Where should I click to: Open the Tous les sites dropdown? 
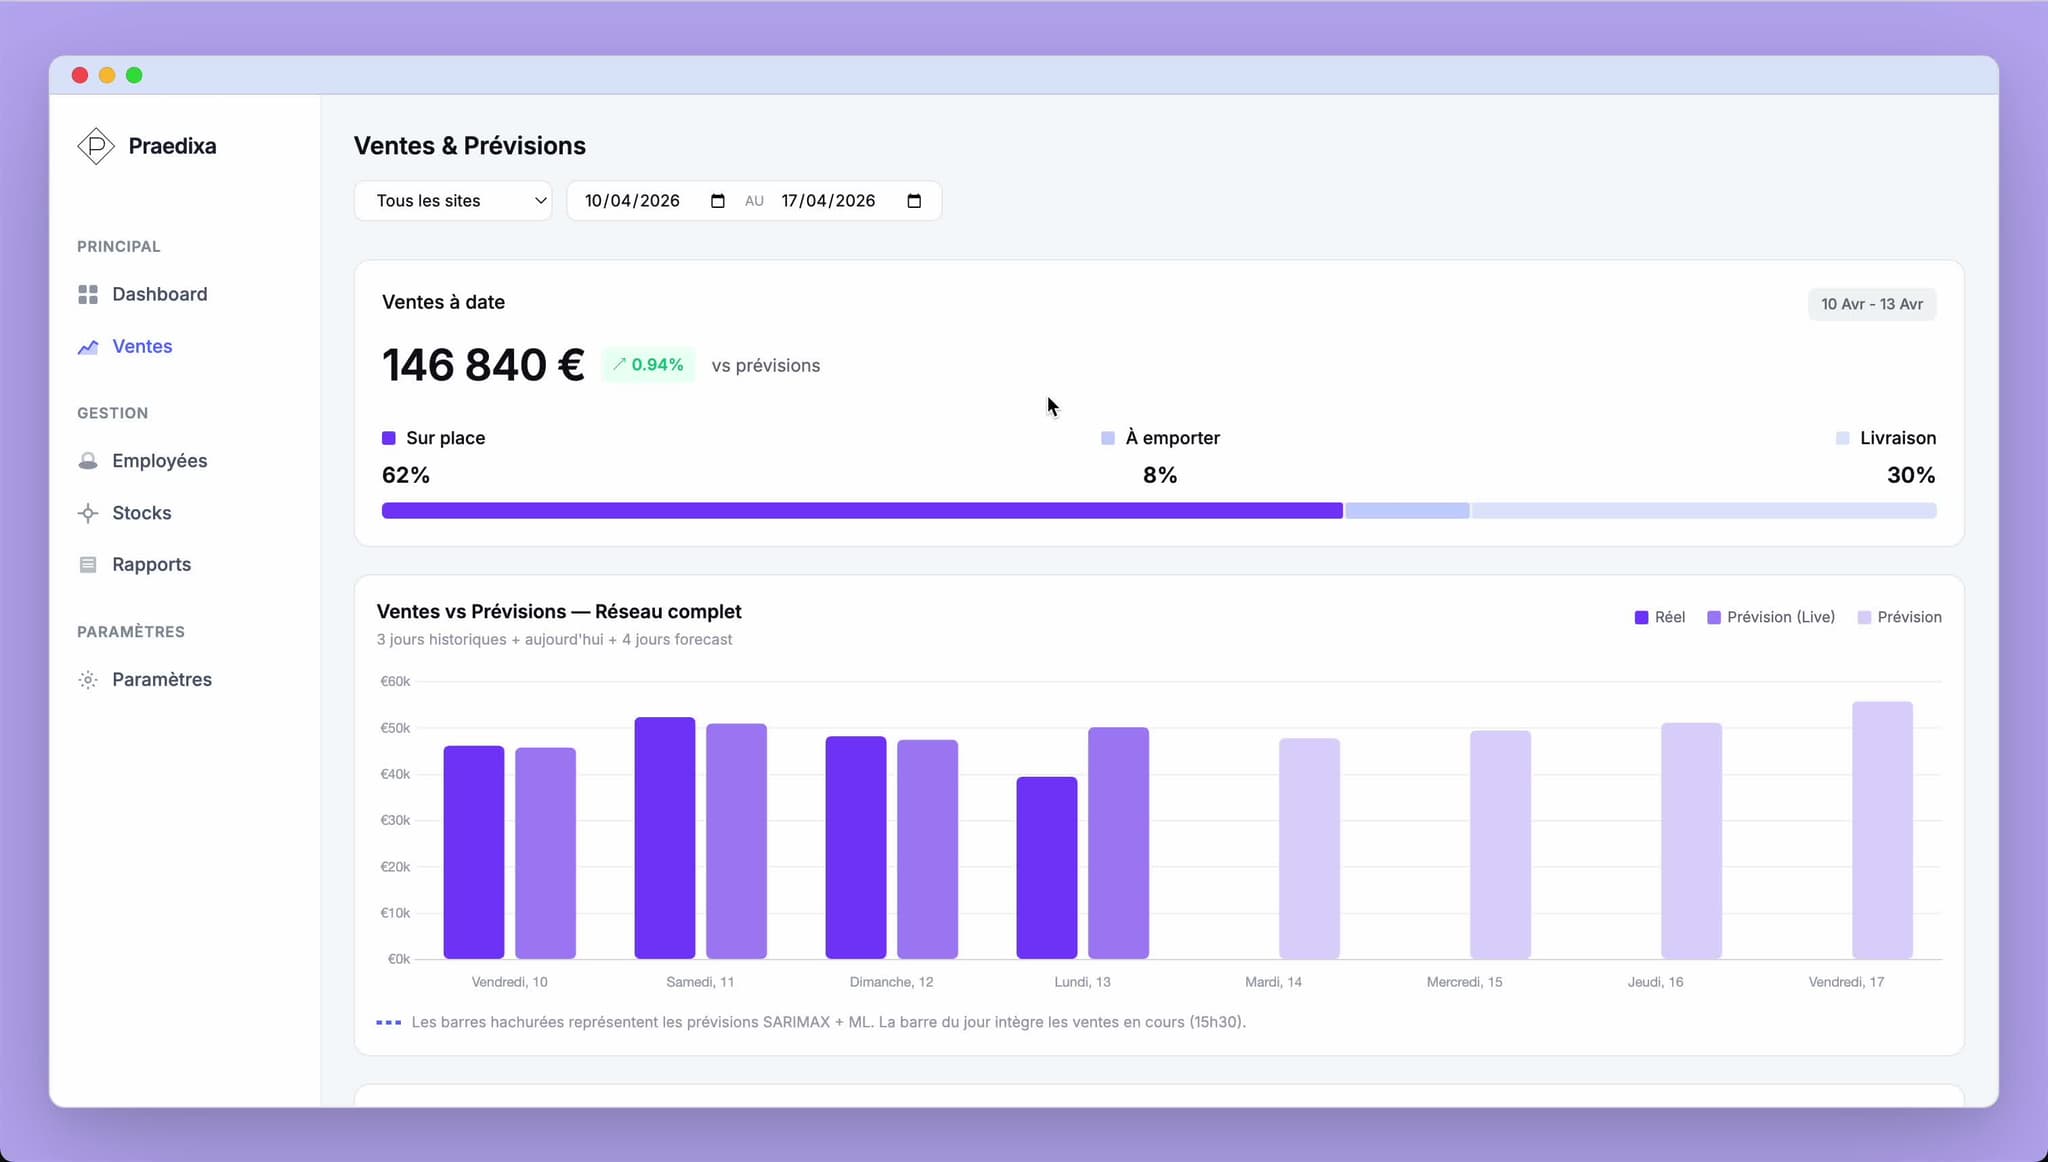453,201
